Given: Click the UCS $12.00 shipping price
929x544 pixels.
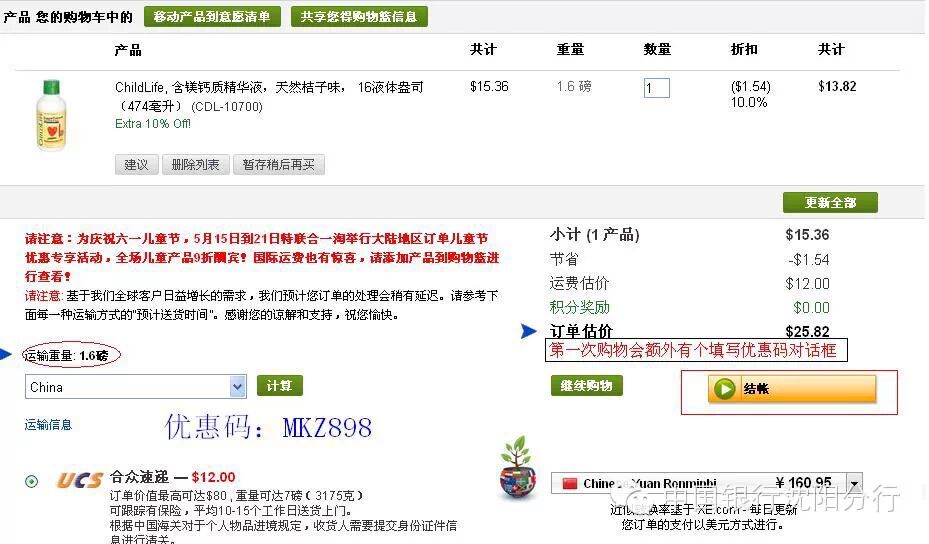Looking at the screenshot, I should pyautogui.click(x=213, y=477).
